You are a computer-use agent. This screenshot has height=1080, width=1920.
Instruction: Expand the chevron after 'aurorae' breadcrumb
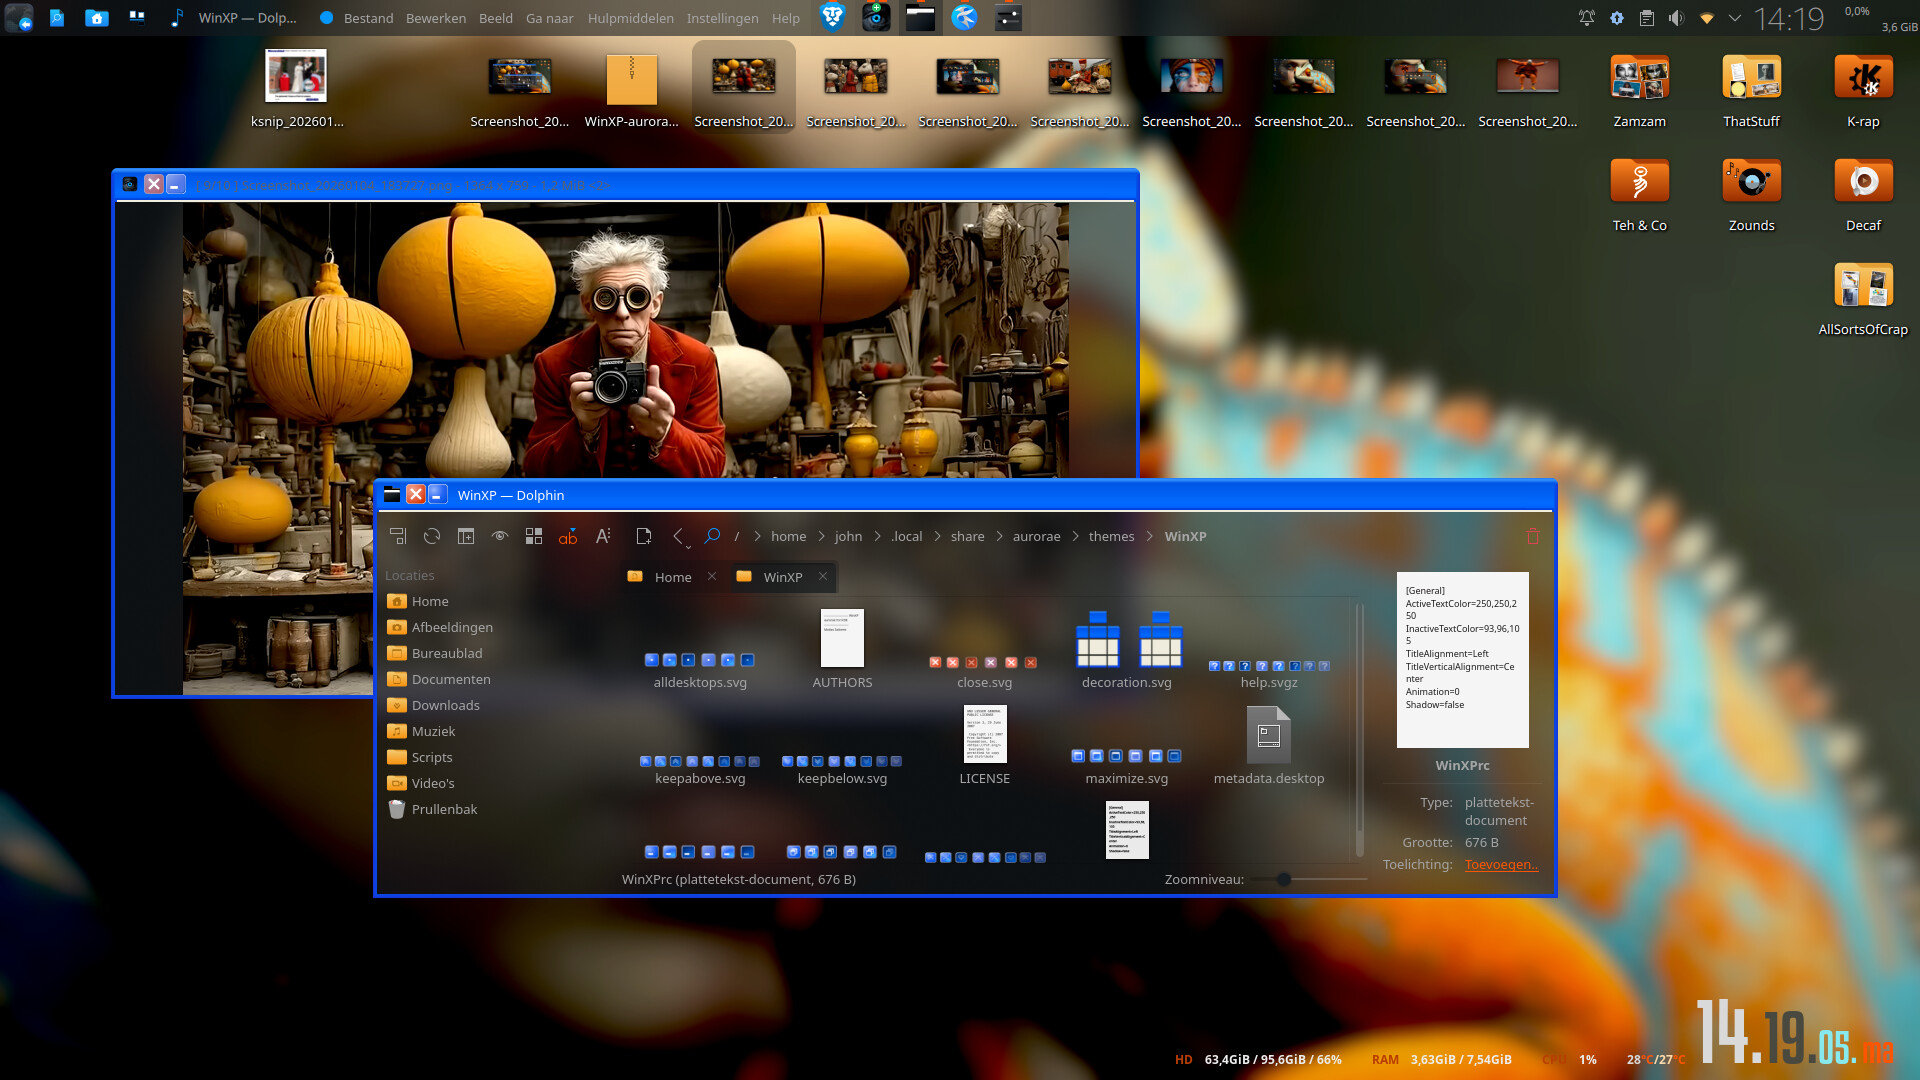(x=1076, y=536)
